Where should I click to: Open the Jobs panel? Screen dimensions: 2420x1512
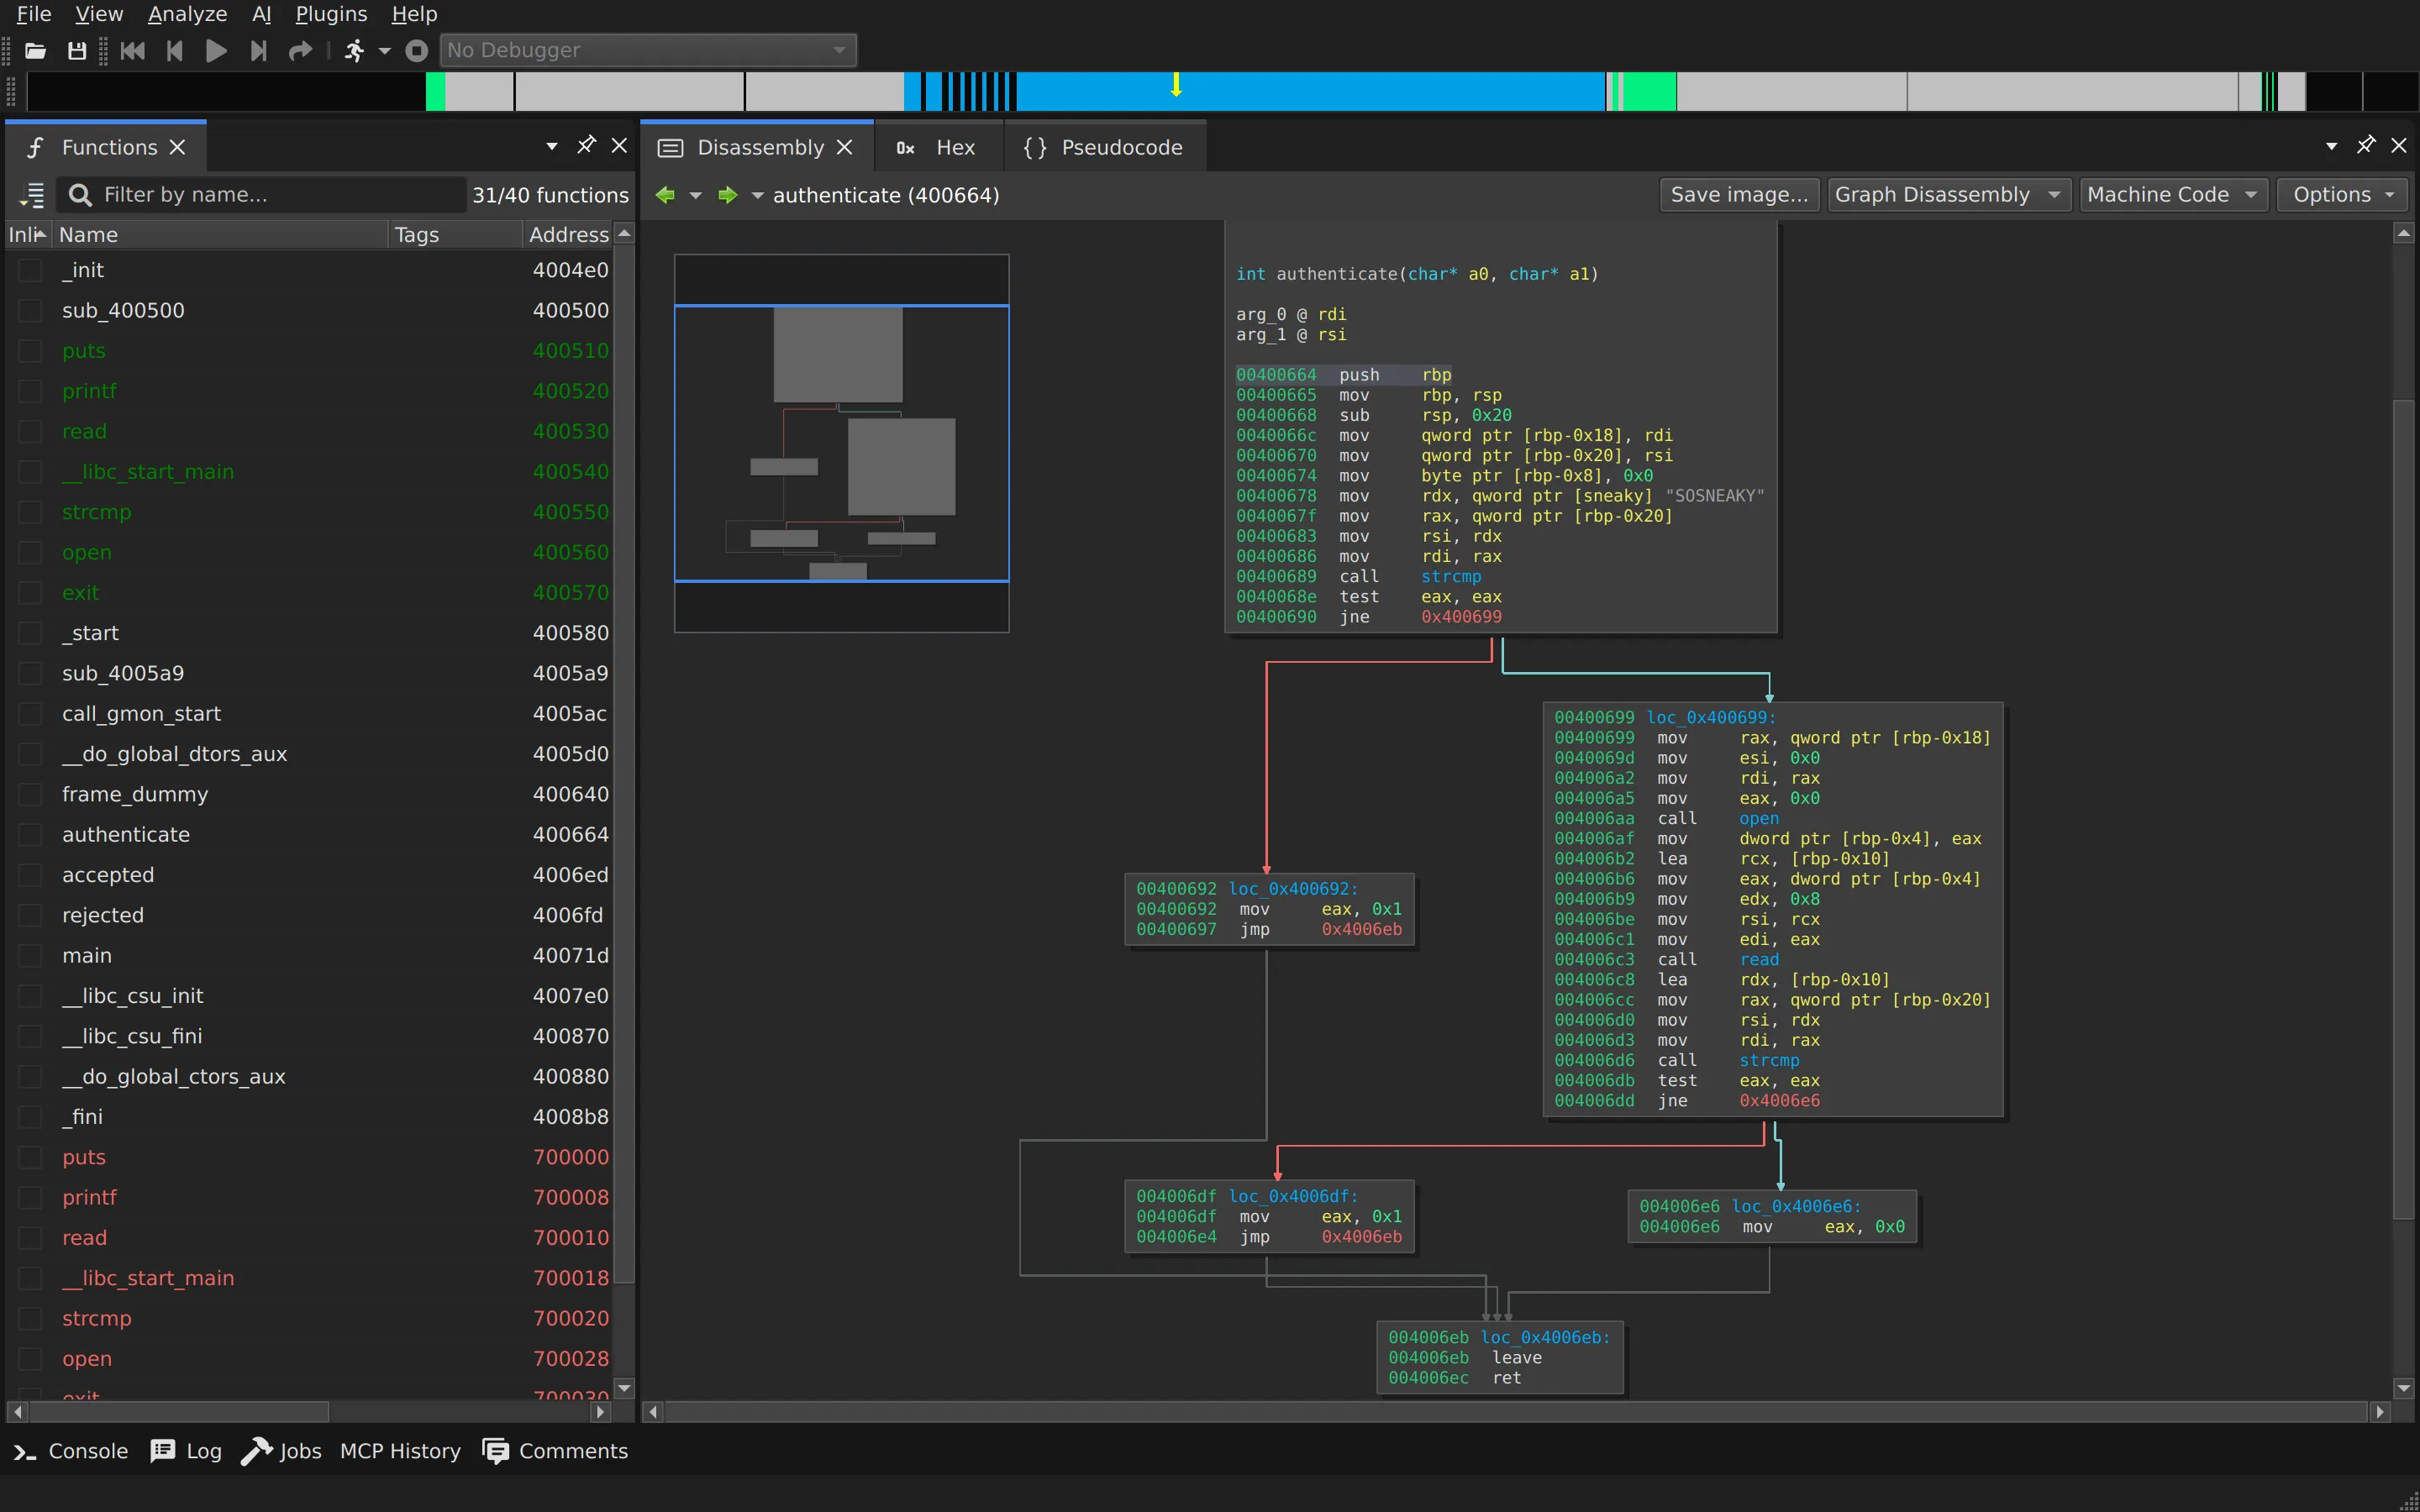(281, 1451)
